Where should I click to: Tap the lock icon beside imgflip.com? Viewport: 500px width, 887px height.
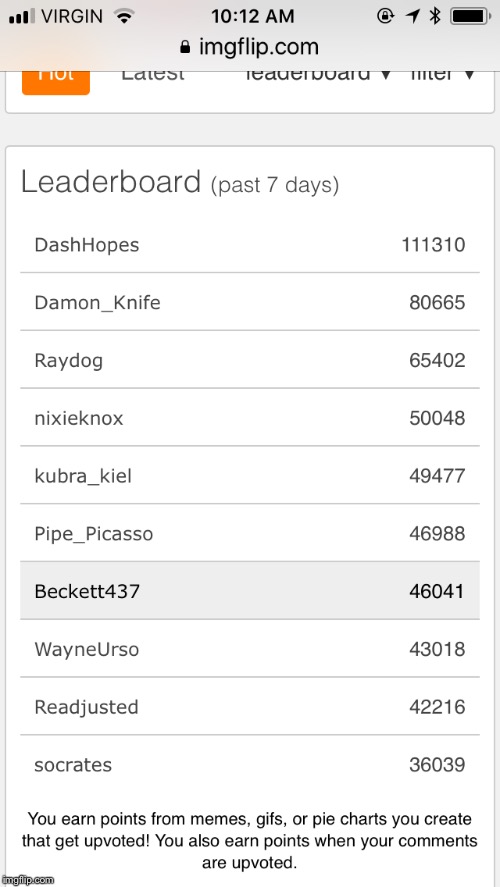point(184,46)
